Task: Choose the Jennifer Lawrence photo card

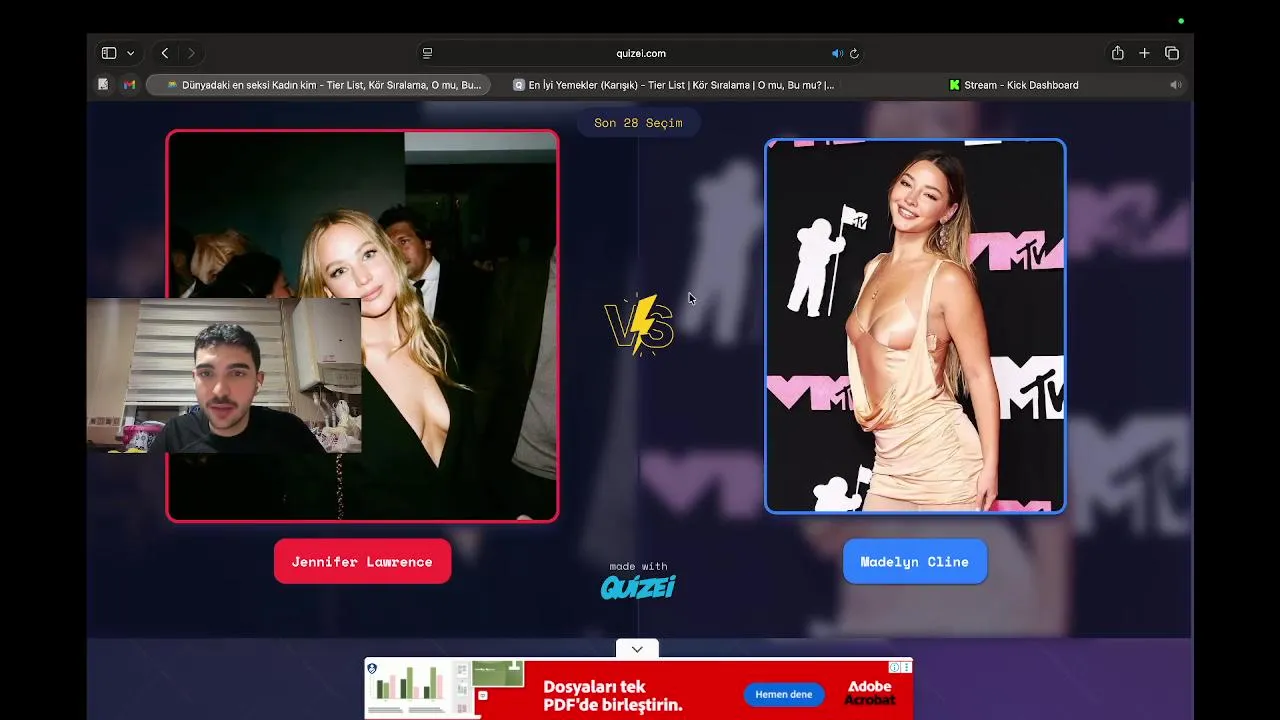Action: tap(362, 326)
